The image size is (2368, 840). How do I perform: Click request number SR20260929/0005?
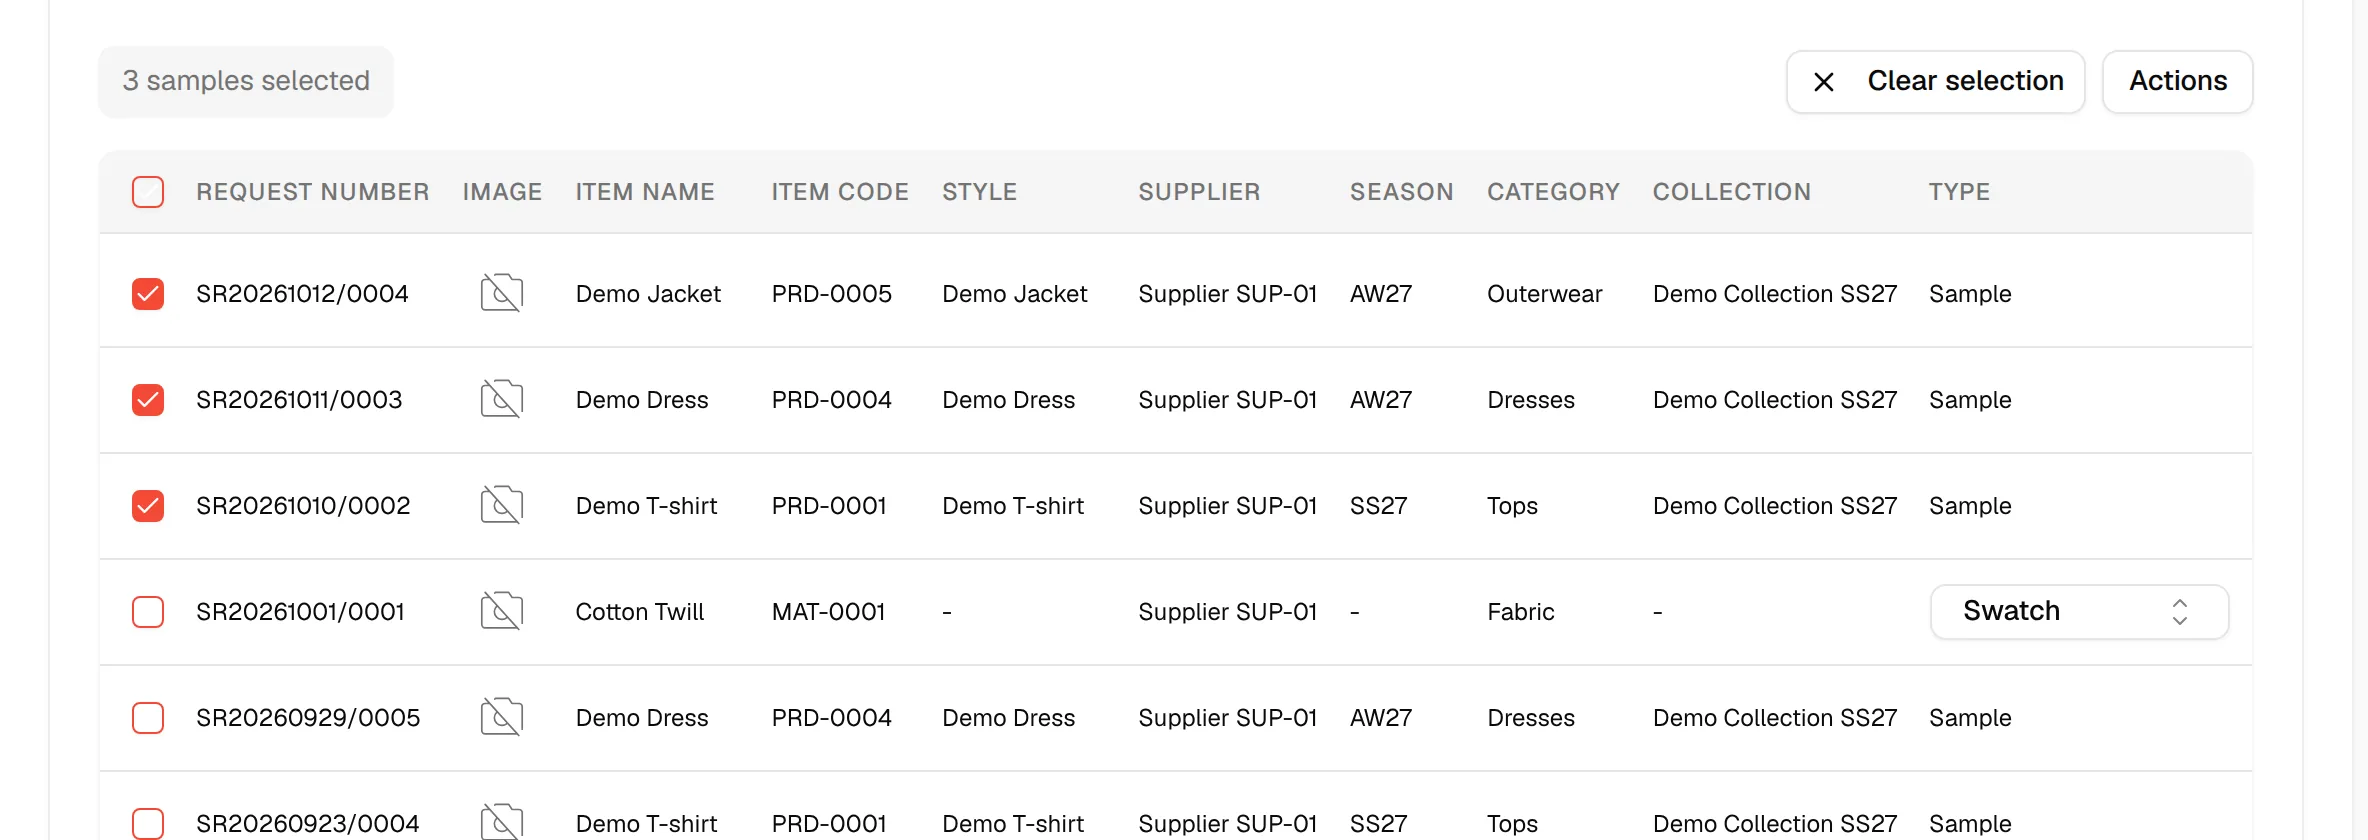pos(308,718)
